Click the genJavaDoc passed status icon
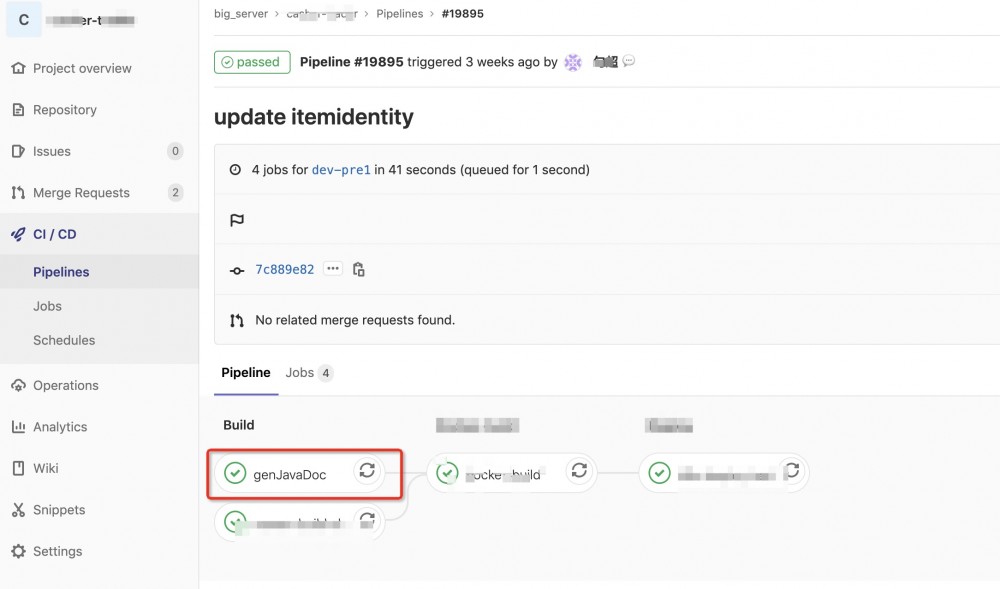Screen dimensions: 1000x589 click(x=235, y=473)
